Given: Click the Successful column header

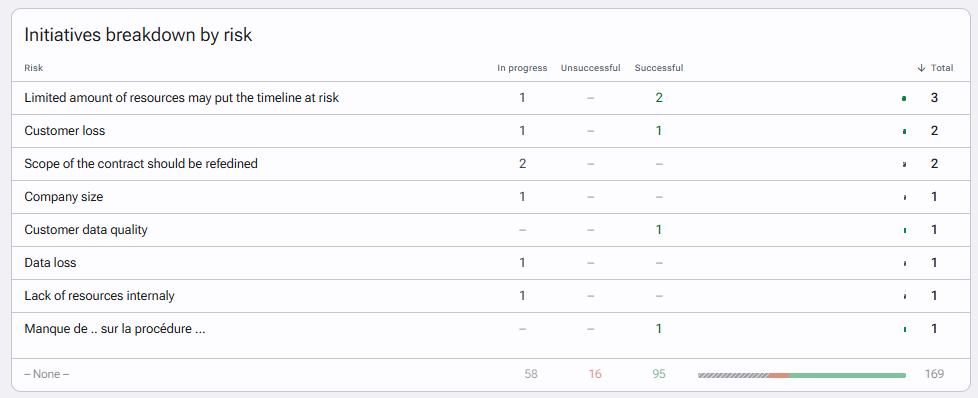Looking at the screenshot, I should click(659, 68).
